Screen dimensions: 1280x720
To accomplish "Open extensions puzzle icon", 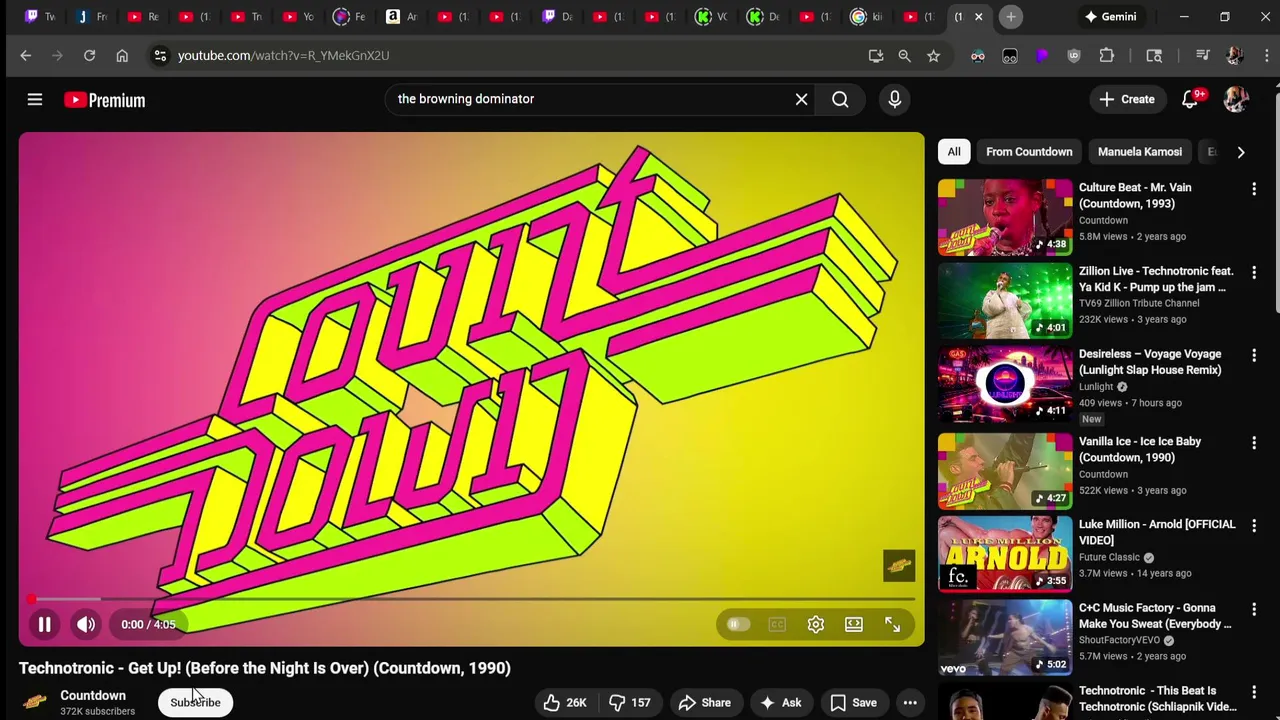I will coord(1106,56).
